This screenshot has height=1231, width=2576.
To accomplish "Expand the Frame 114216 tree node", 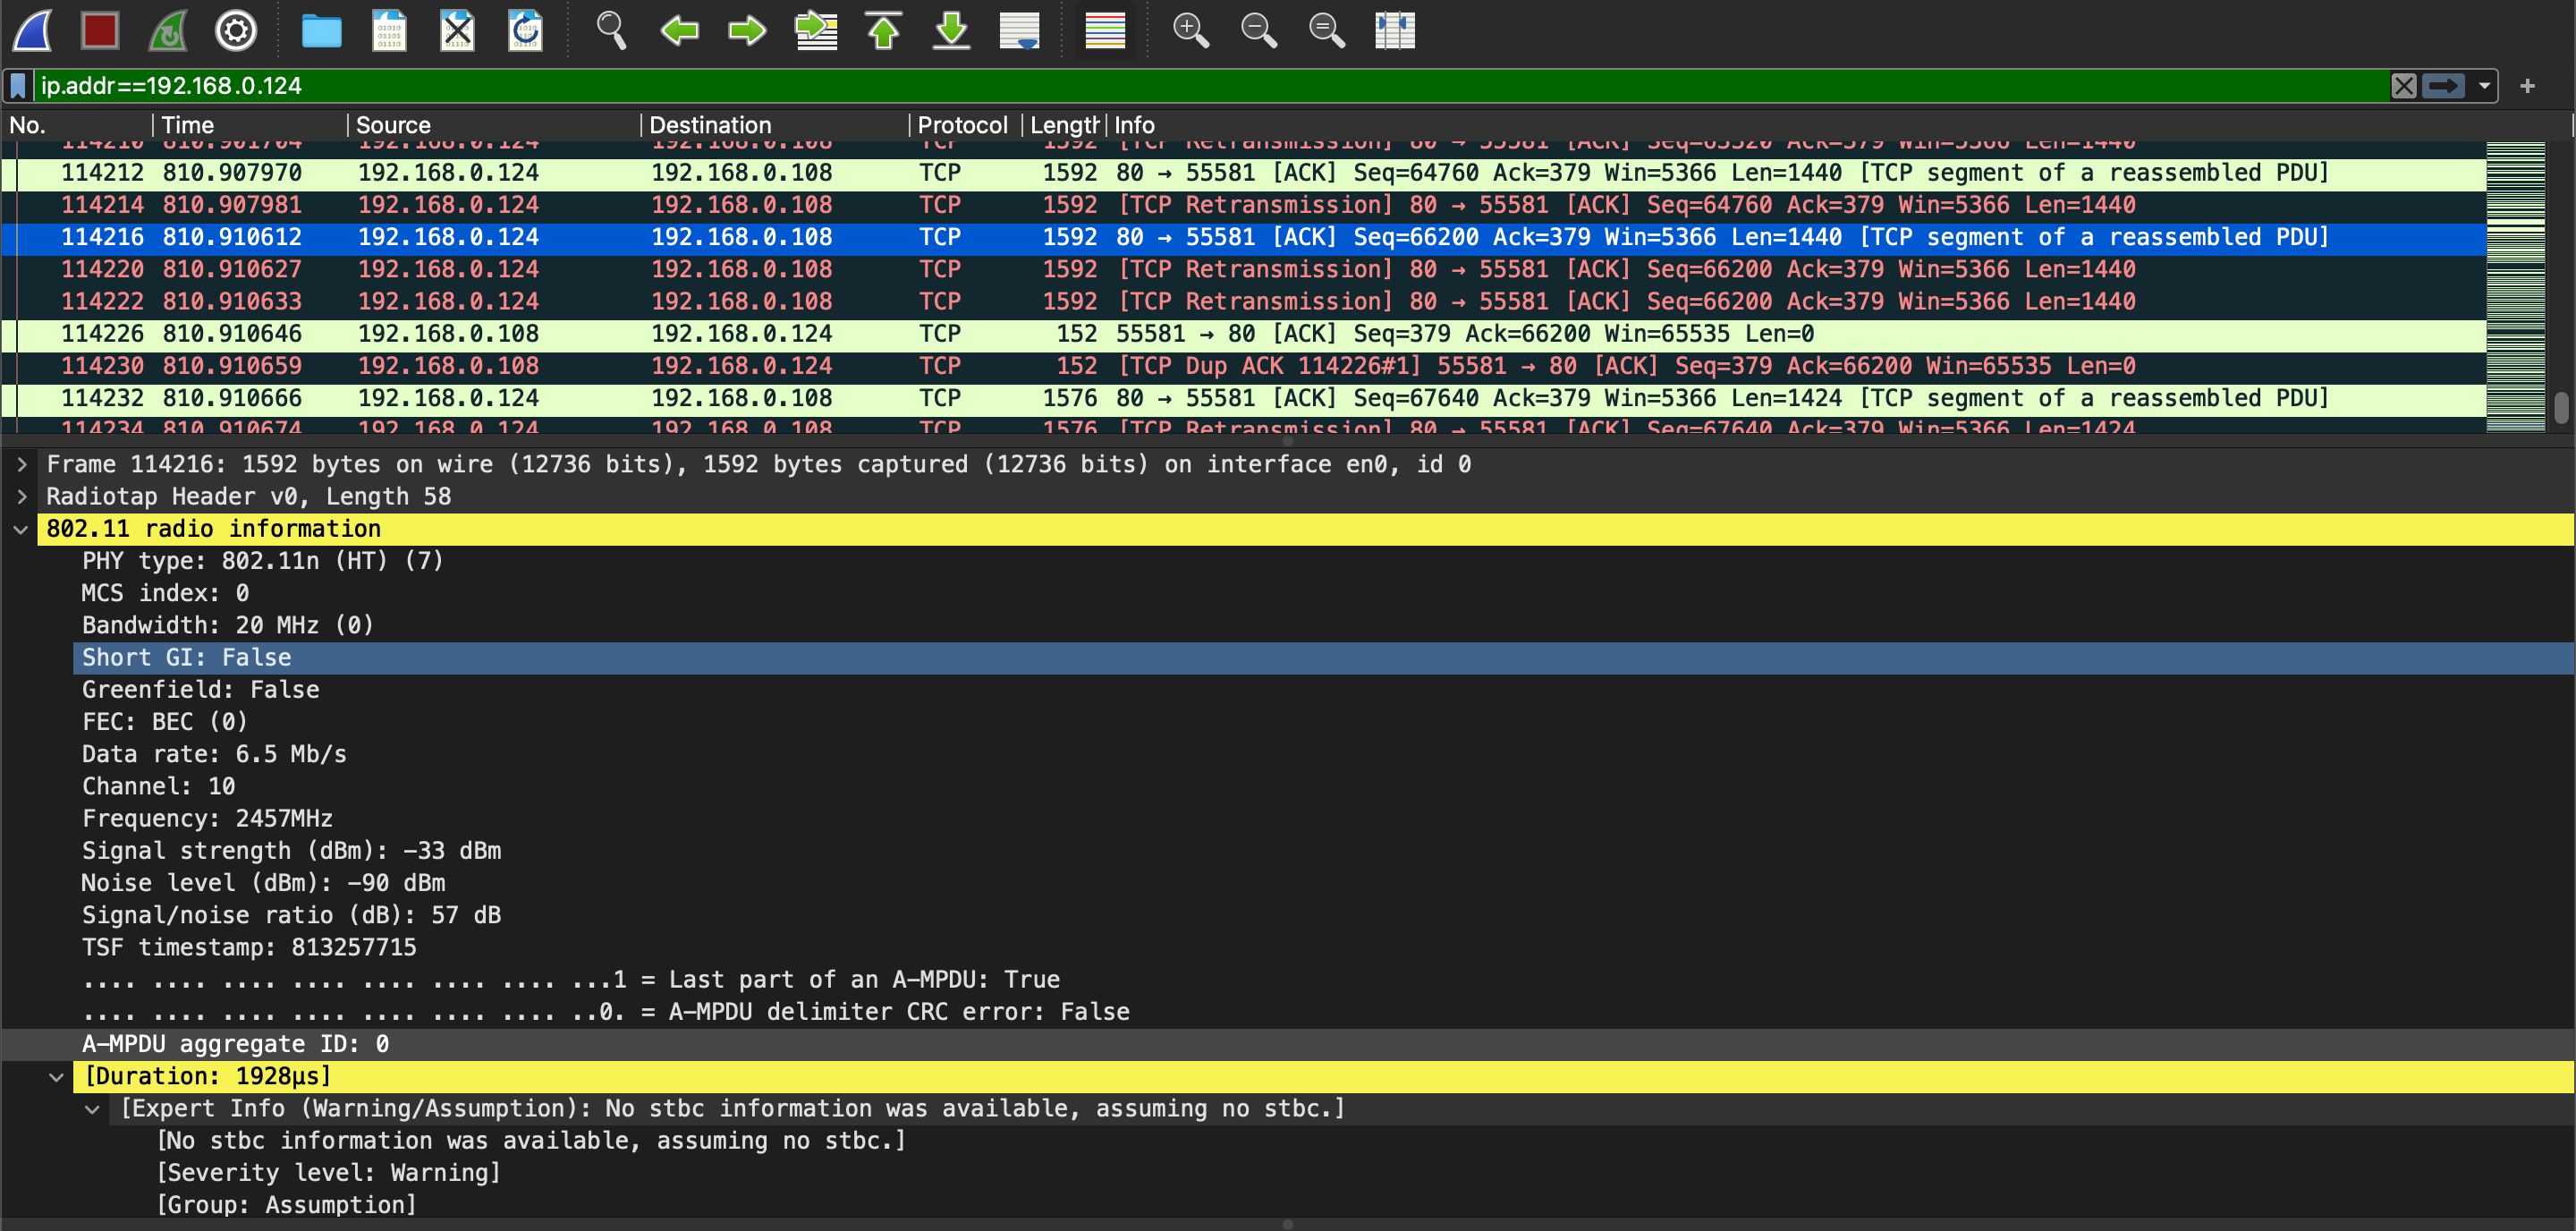I will pyautogui.click(x=22, y=464).
